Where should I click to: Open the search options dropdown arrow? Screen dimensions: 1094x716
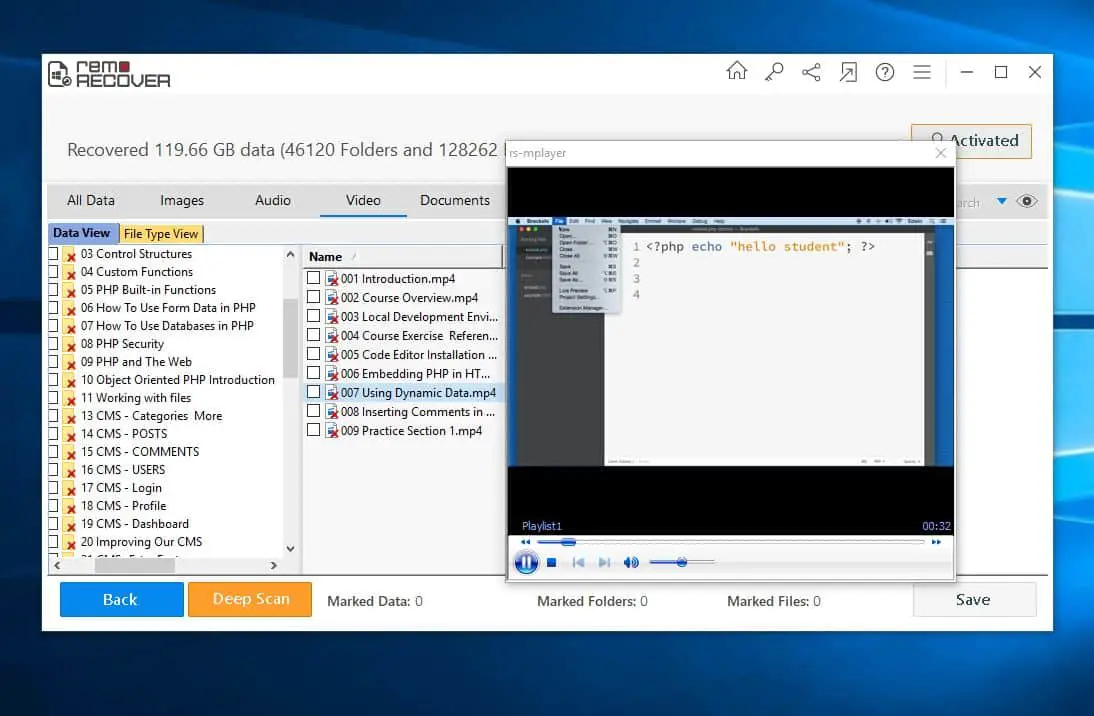point(1002,201)
